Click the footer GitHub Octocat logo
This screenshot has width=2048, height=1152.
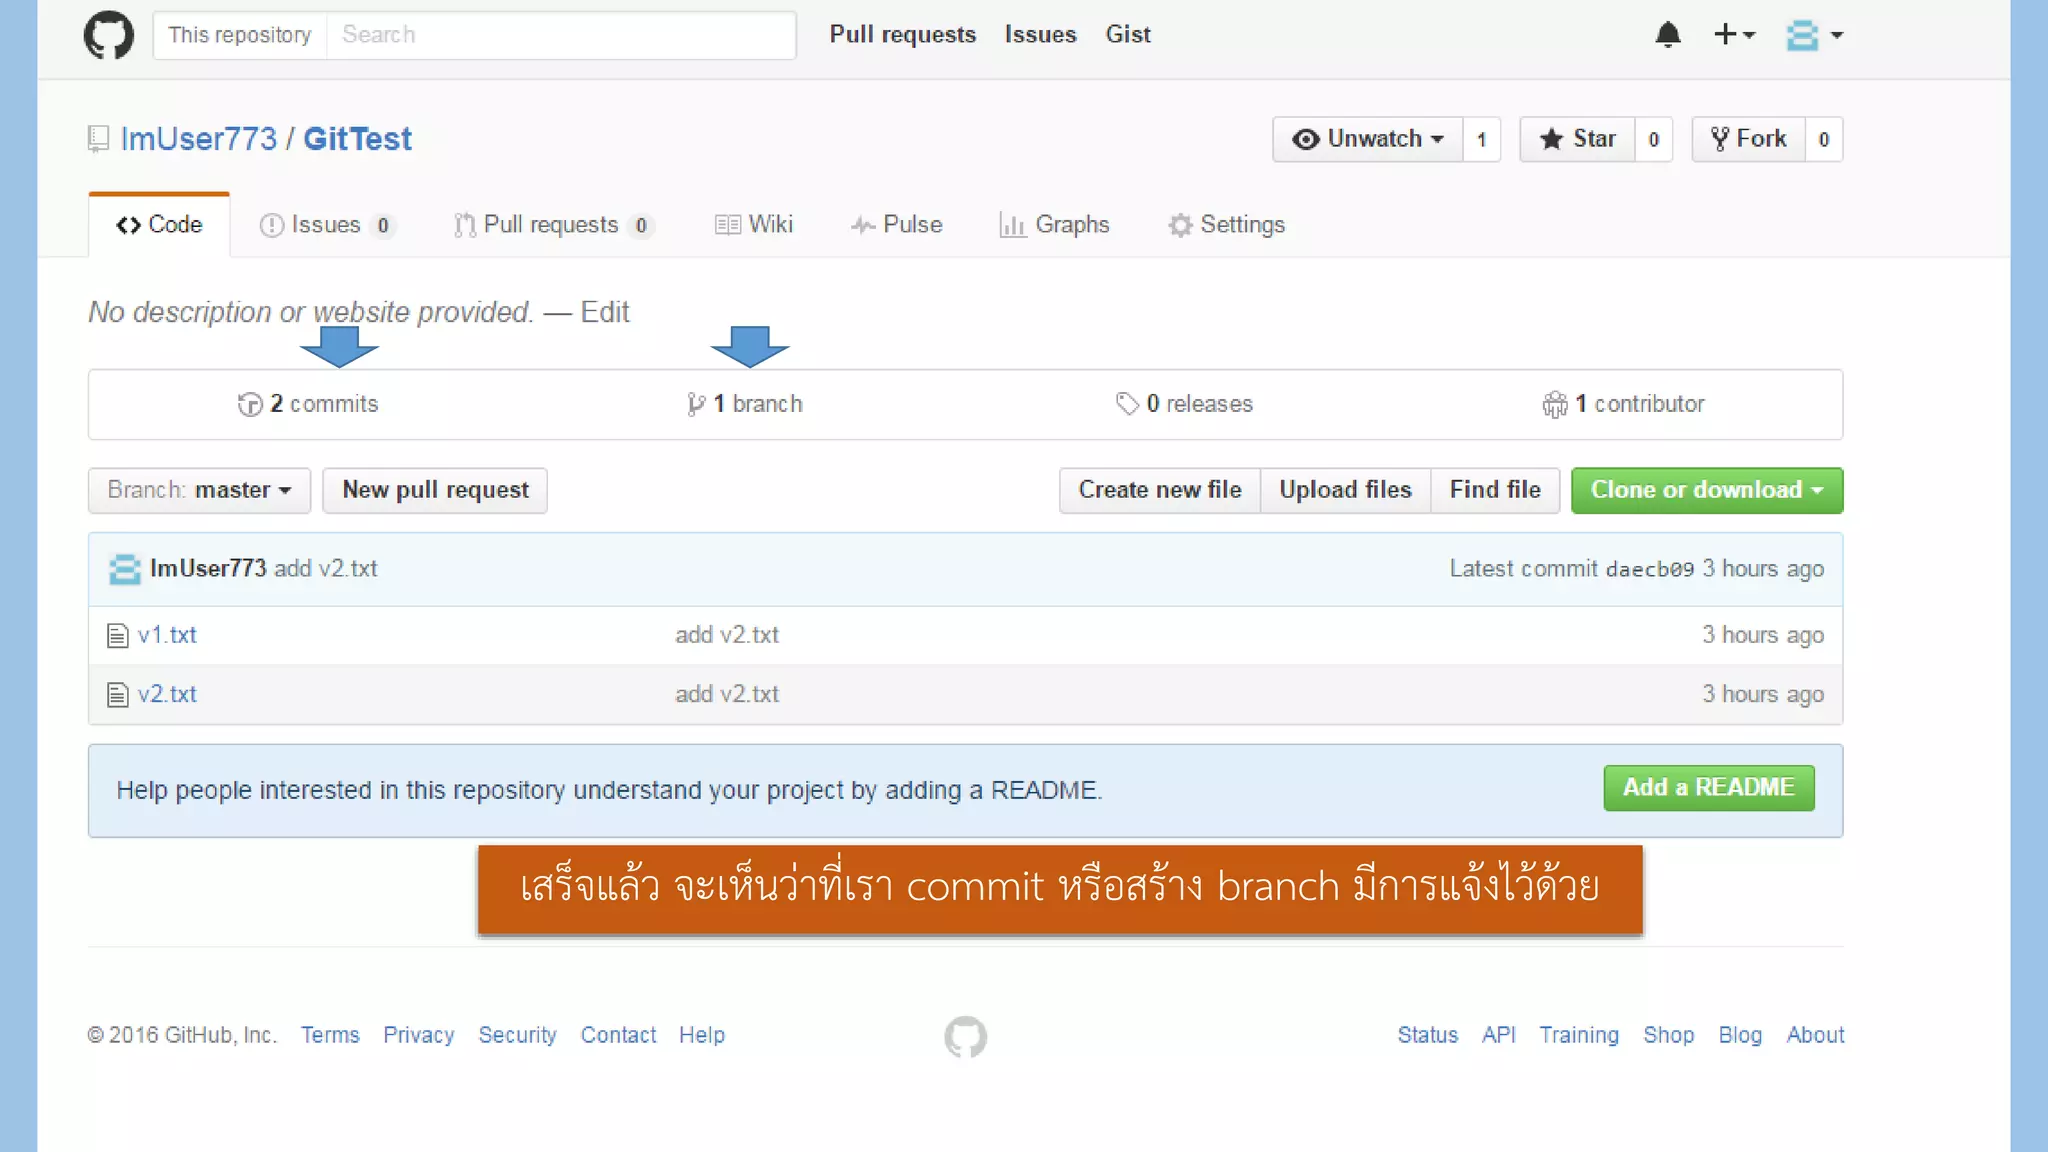click(x=965, y=1037)
